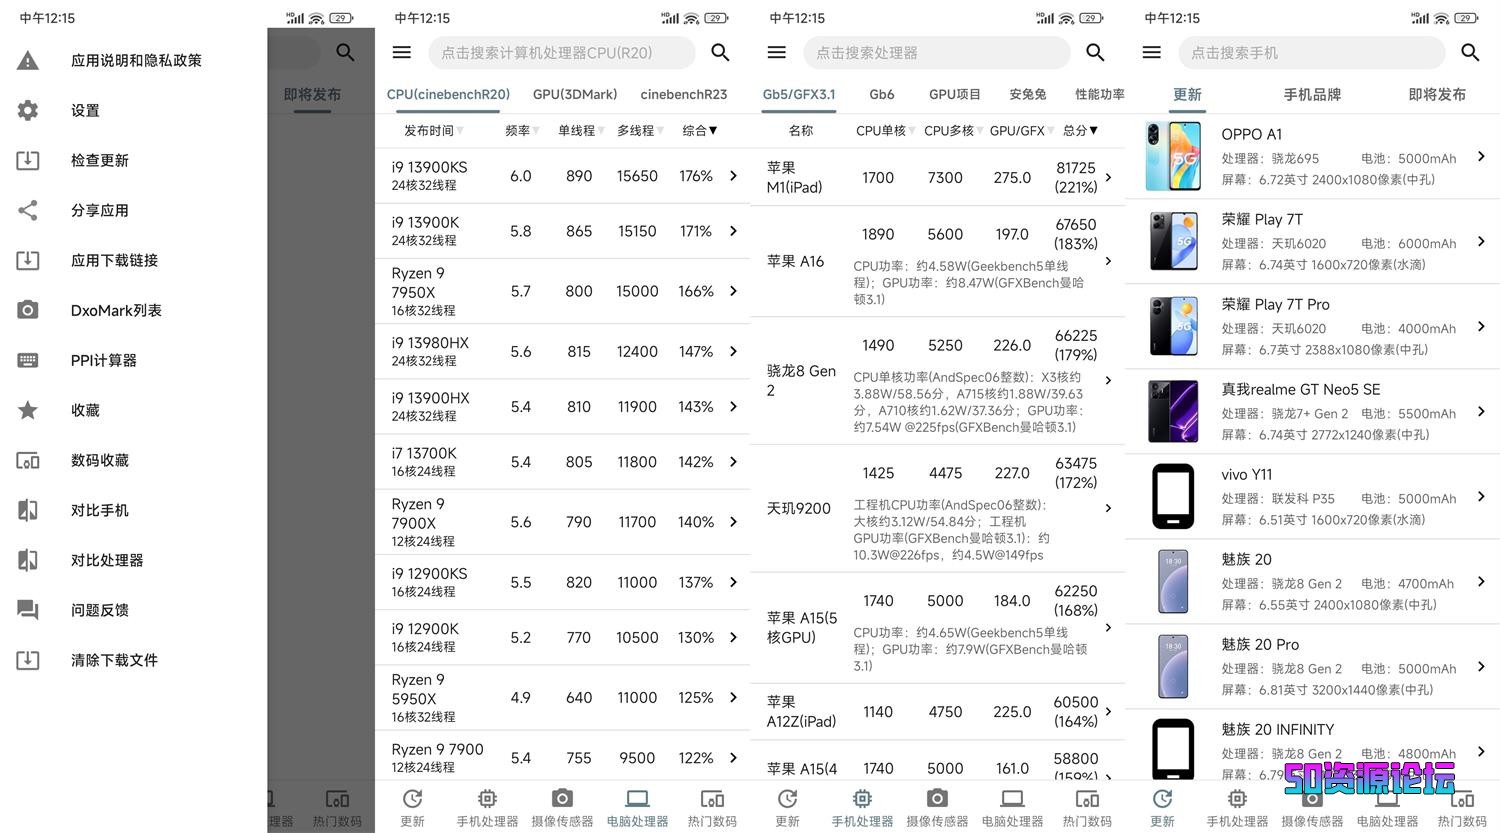This screenshot has width=1500, height=833.
Task: Expand the i9 13900KS row chevron
Action: coord(733,176)
